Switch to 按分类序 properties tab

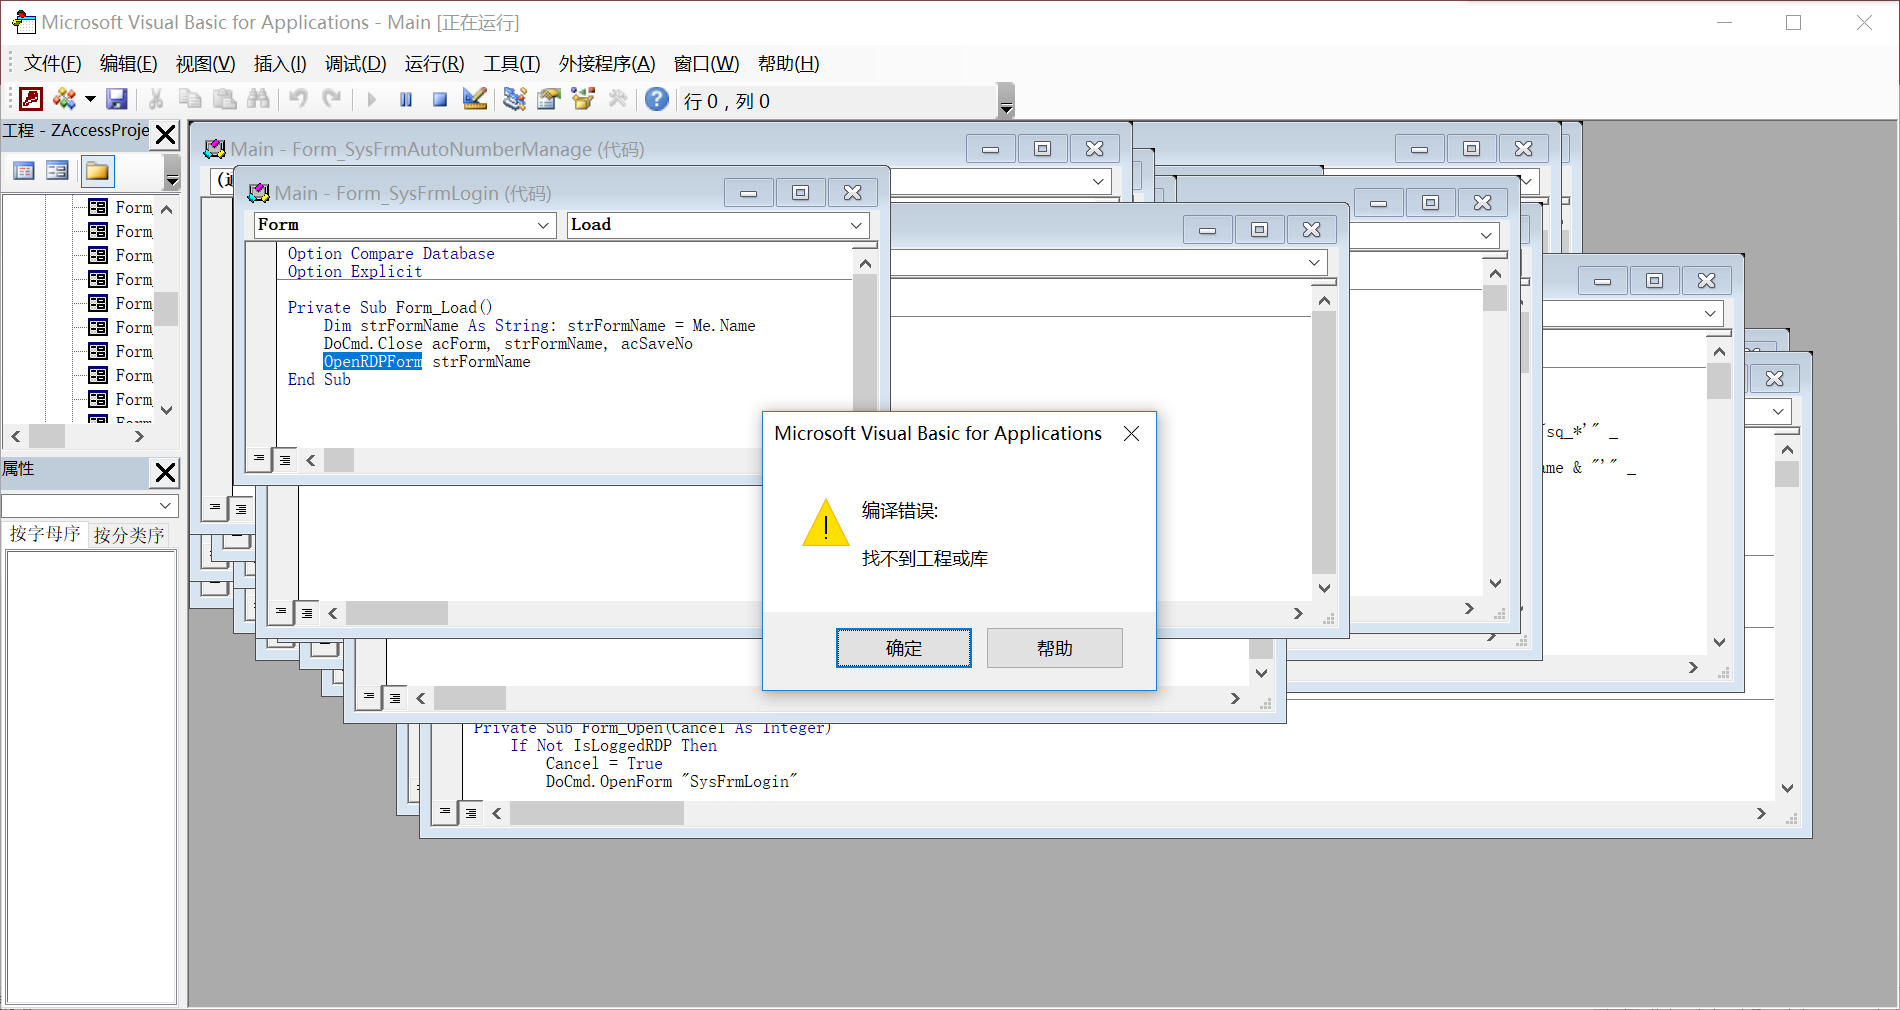tap(129, 535)
